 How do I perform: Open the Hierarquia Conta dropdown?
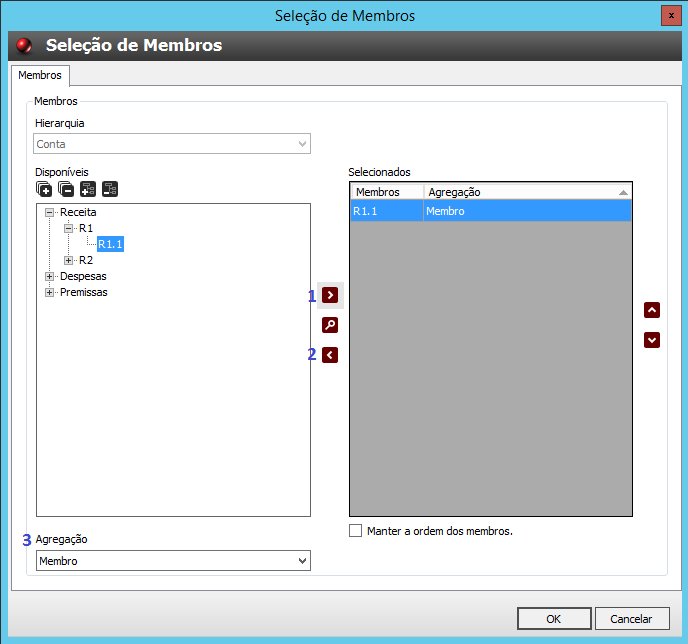(172, 144)
